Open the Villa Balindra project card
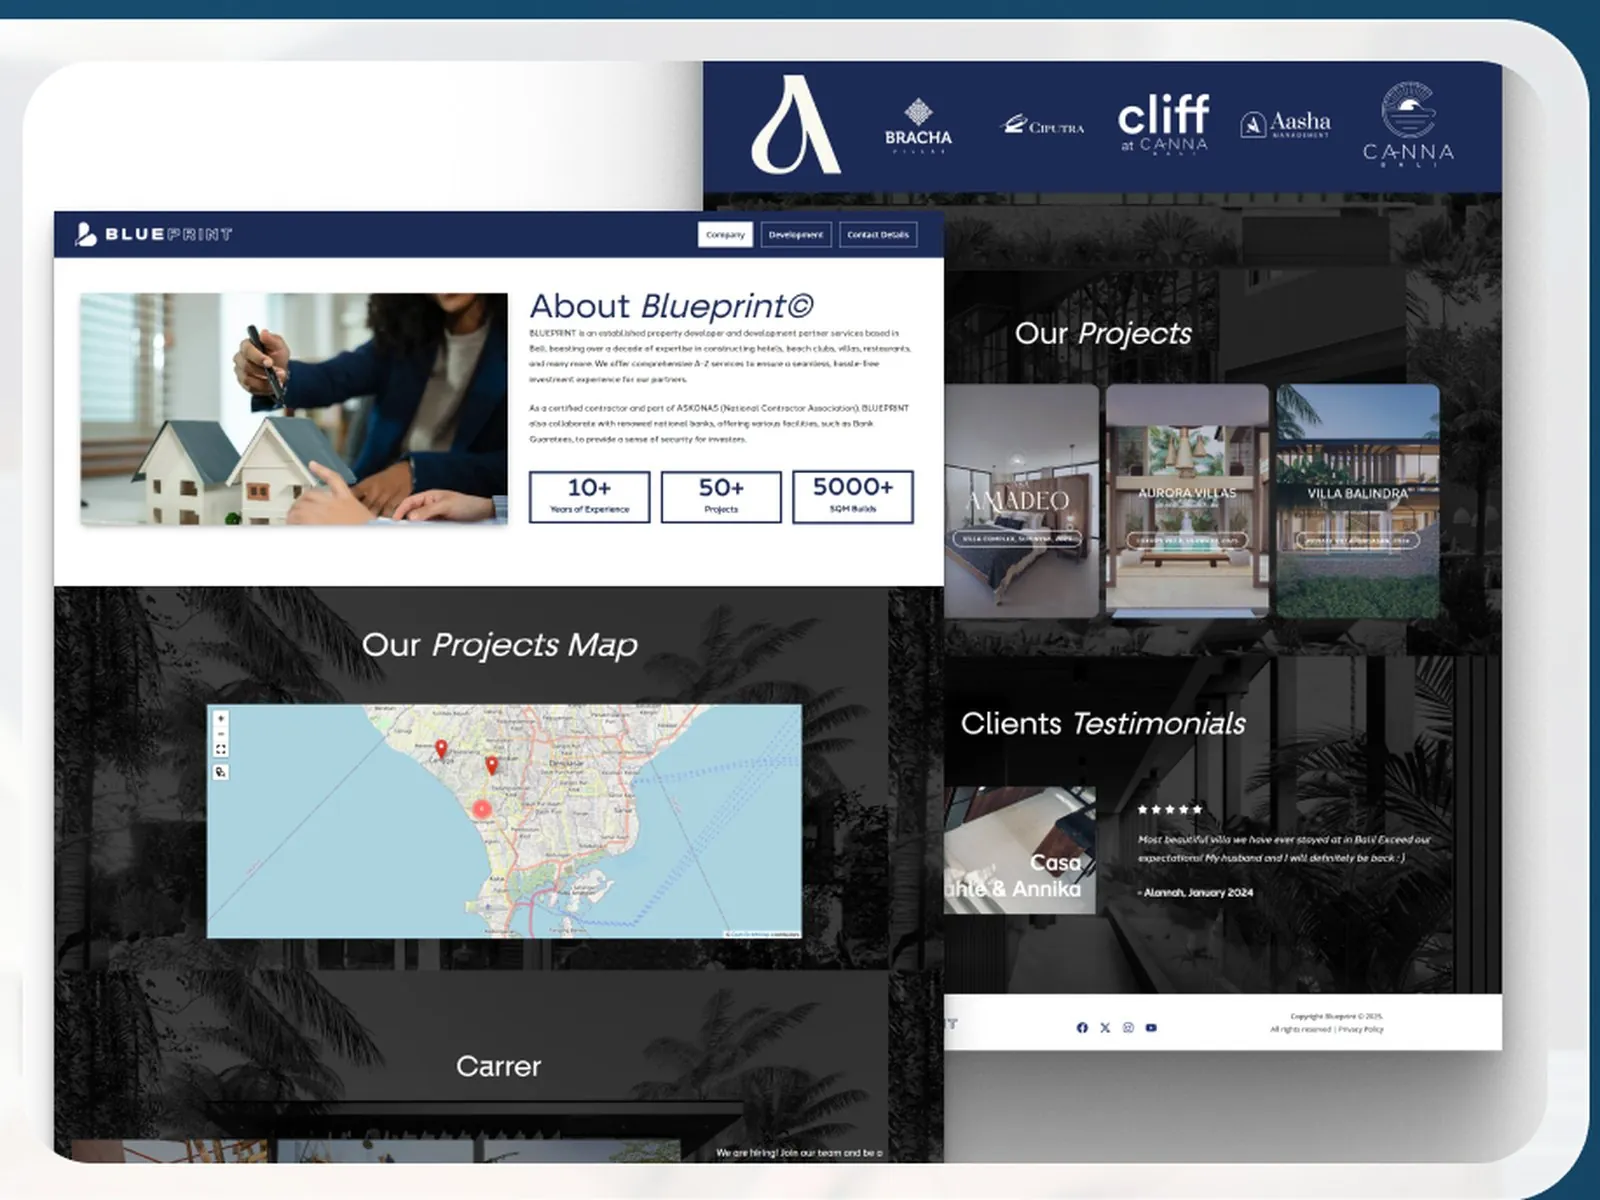 click(x=1358, y=501)
